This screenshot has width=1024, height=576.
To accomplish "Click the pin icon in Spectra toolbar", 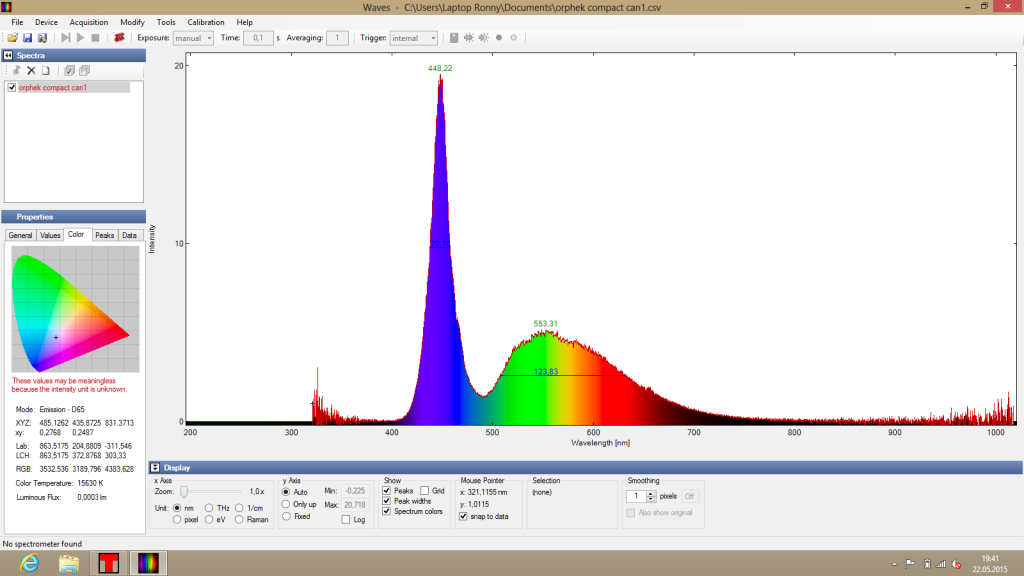I will (x=16, y=71).
